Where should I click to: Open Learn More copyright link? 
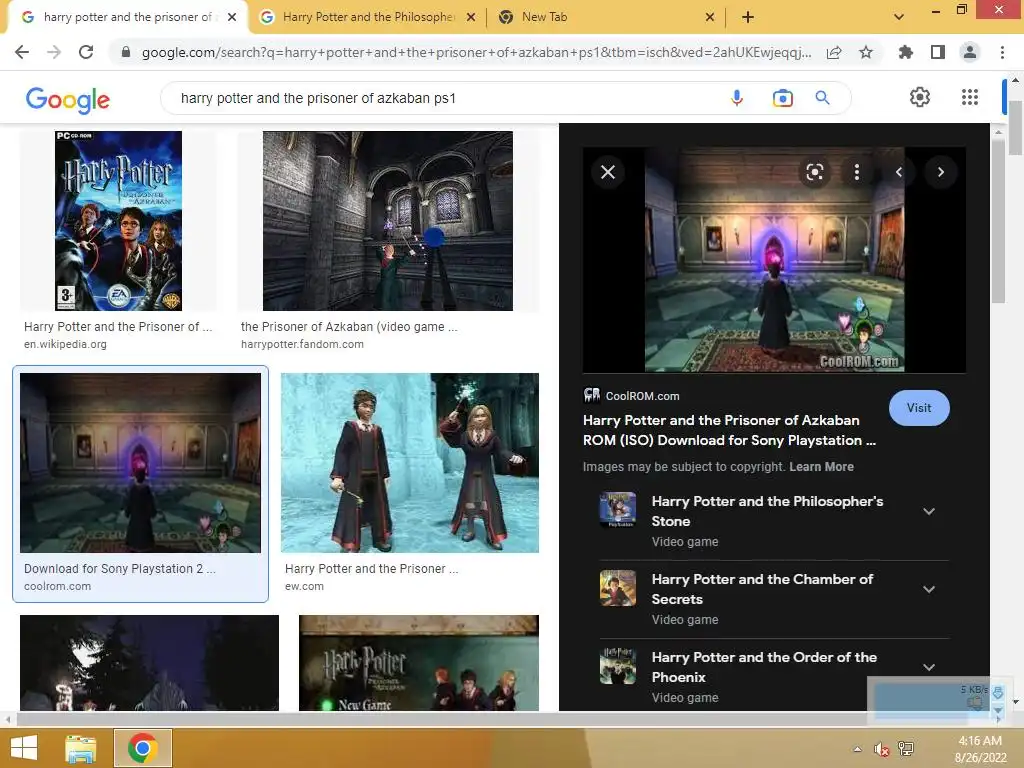pos(821,467)
